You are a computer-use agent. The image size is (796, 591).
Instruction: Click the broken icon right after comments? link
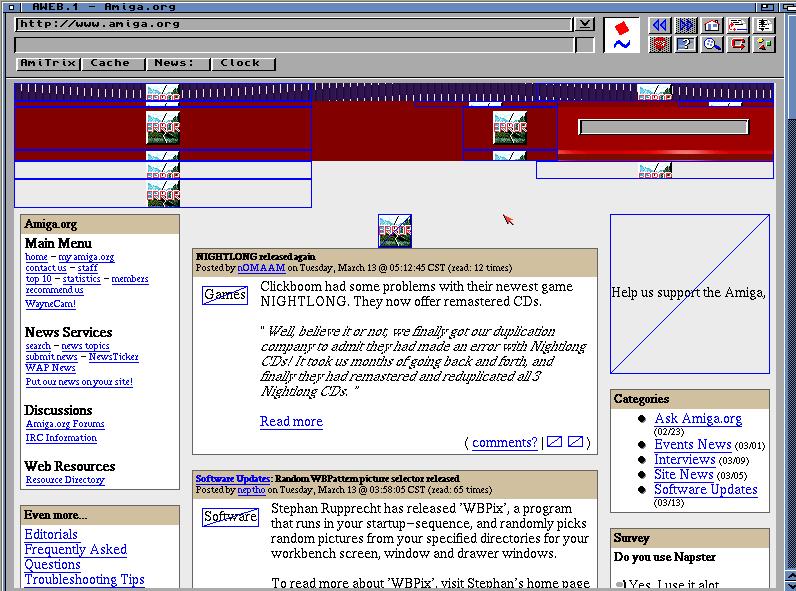coord(554,442)
